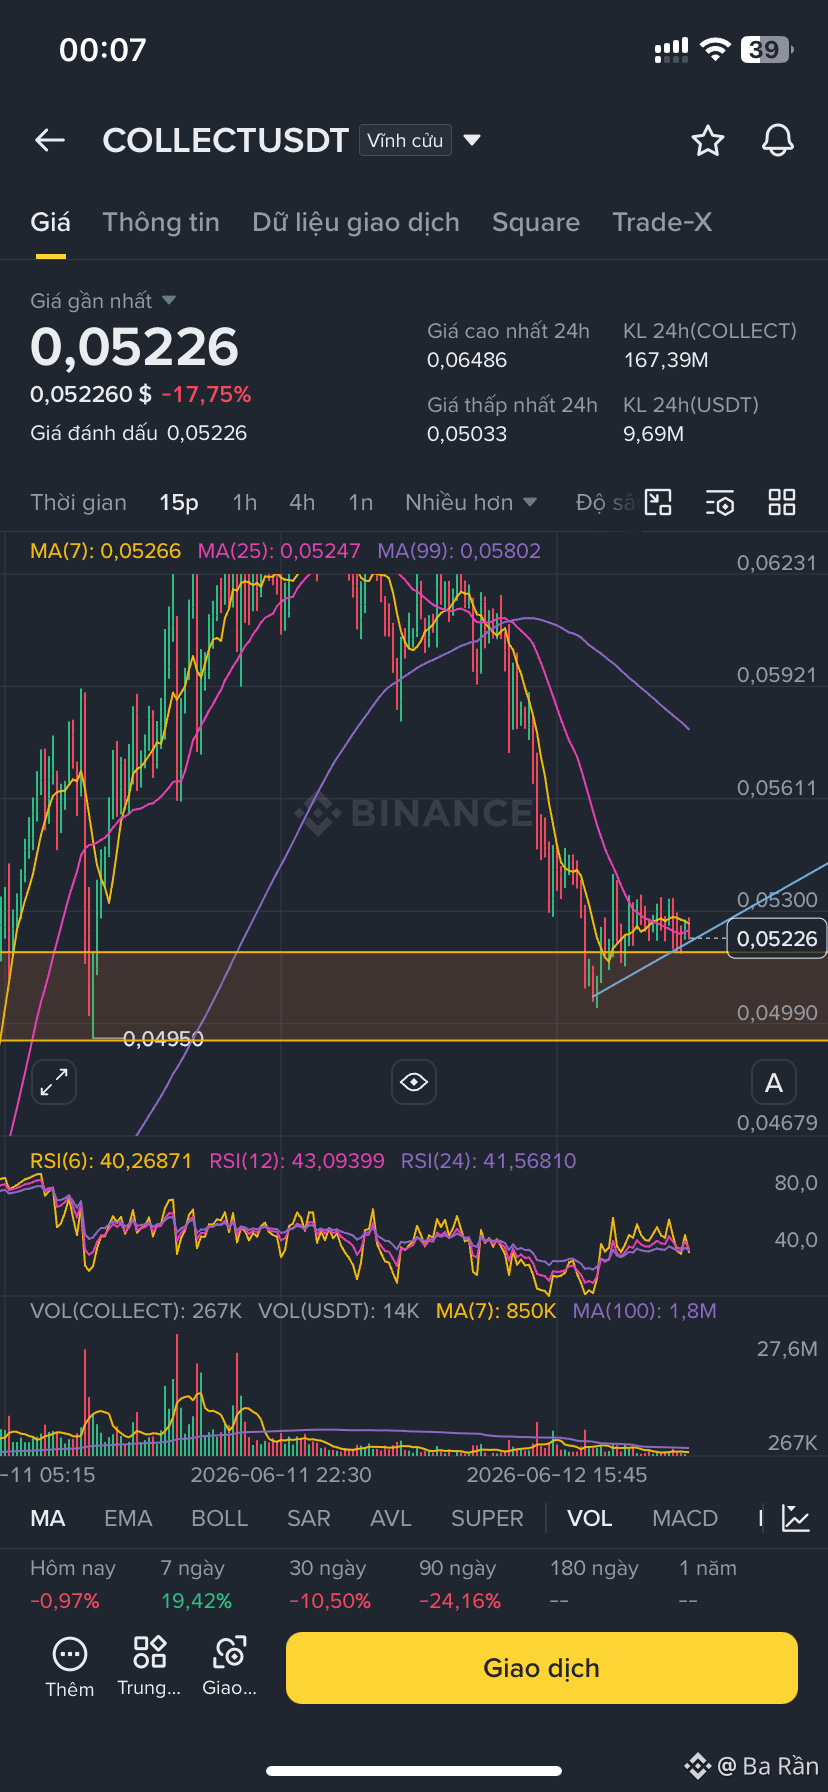Open price alert bell icon
The width and height of the screenshot is (828, 1792).
click(x=778, y=141)
